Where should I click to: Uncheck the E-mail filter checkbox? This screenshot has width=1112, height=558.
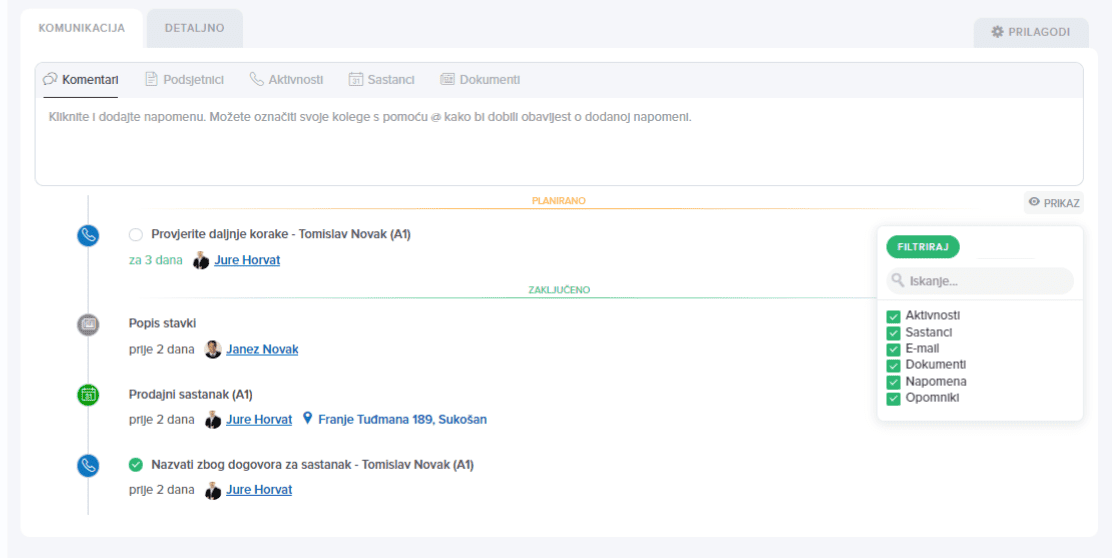pos(893,350)
